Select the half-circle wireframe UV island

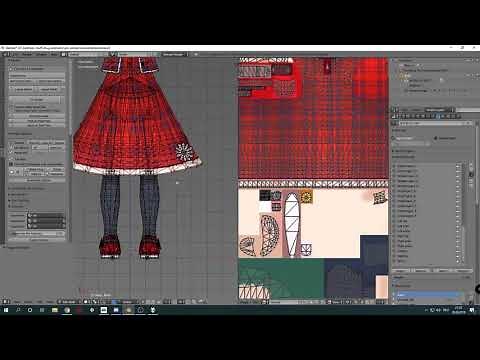click(270, 235)
